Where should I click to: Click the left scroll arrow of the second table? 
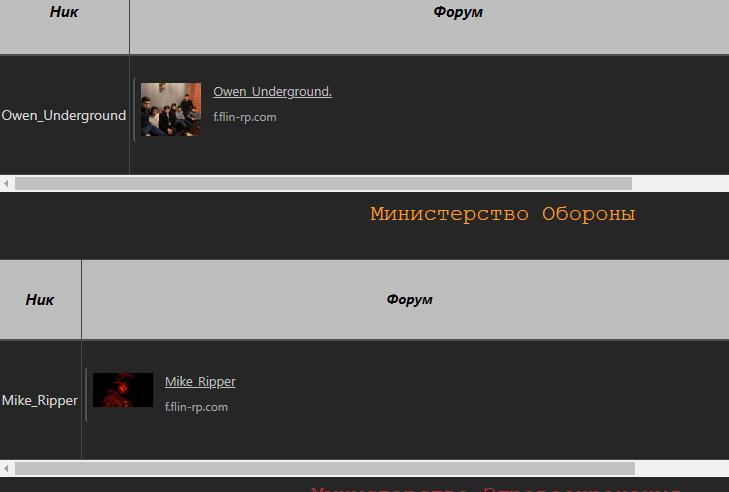(x=6, y=468)
